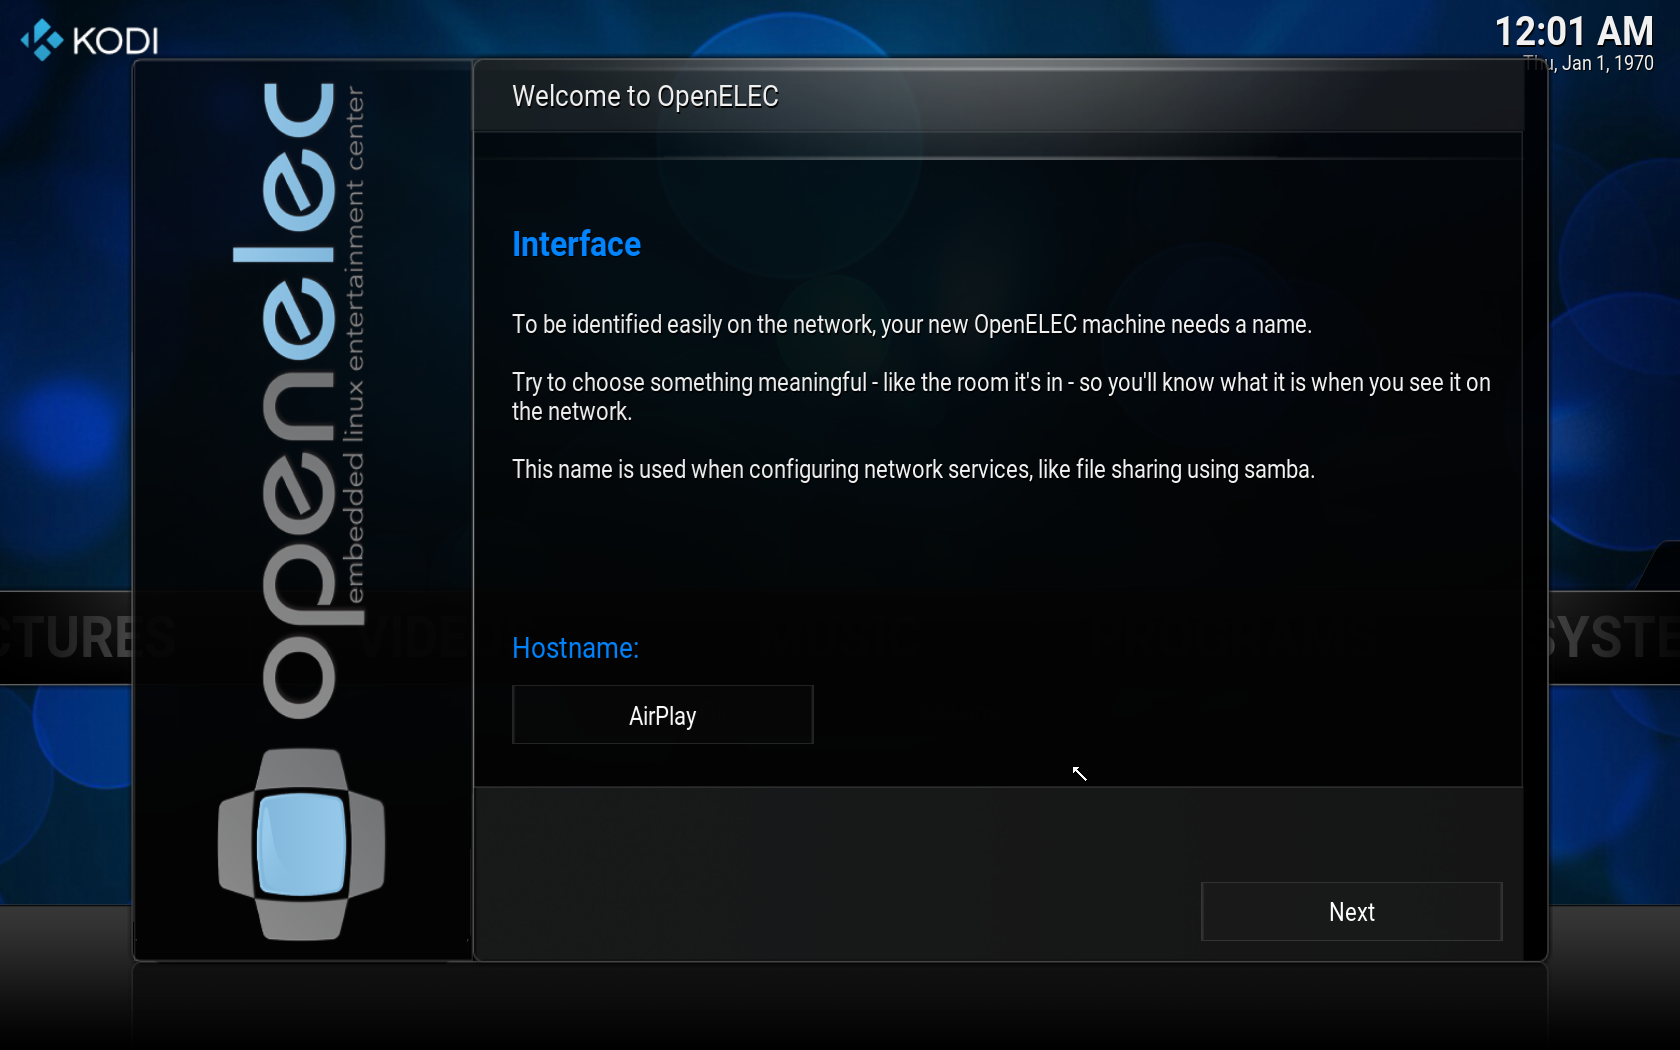Click the OpenELEC TV logo icon
Image resolution: width=1680 pixels, height=1050 pixels.
pyautogui.click(x=301, y=845)
